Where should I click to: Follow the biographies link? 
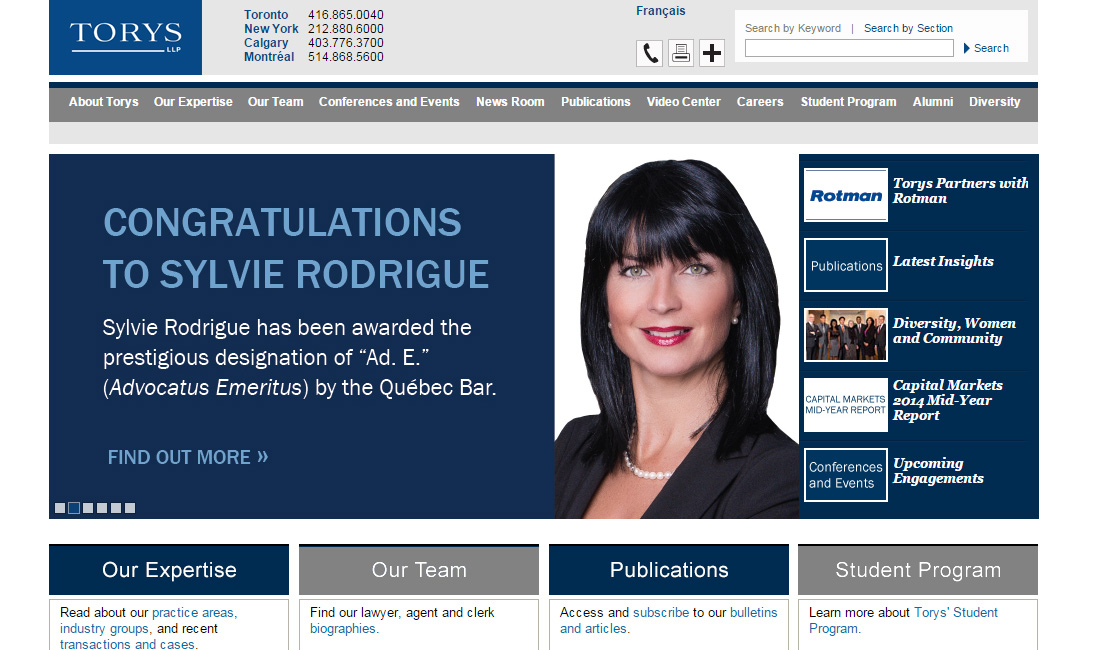point(342,629)
